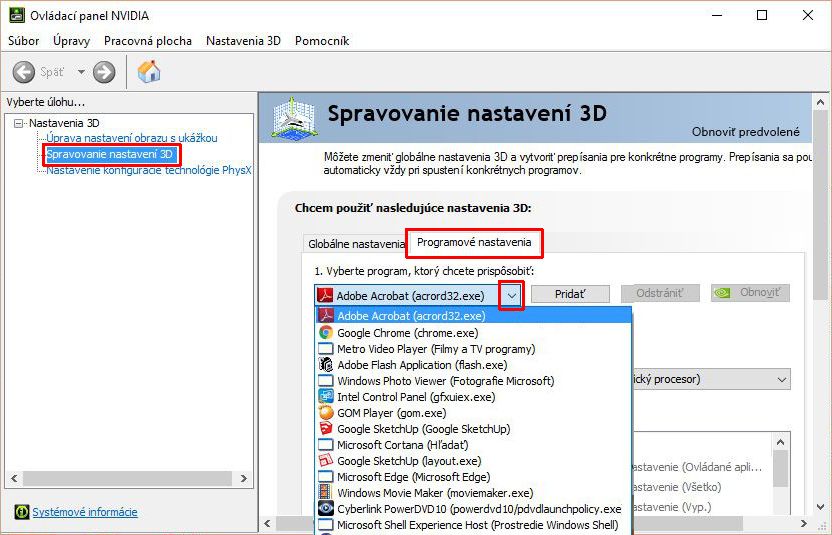Image resolution: width=832 pixels, height=535 pixels.
Task: Click Obnoviť predvolené link
Action: 746,132
